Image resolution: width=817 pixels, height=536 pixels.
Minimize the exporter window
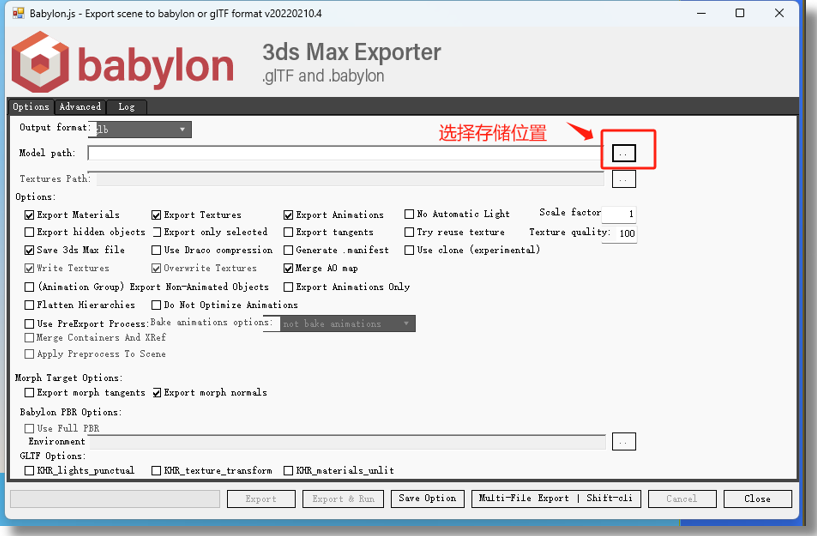click(x=701, y=13)
